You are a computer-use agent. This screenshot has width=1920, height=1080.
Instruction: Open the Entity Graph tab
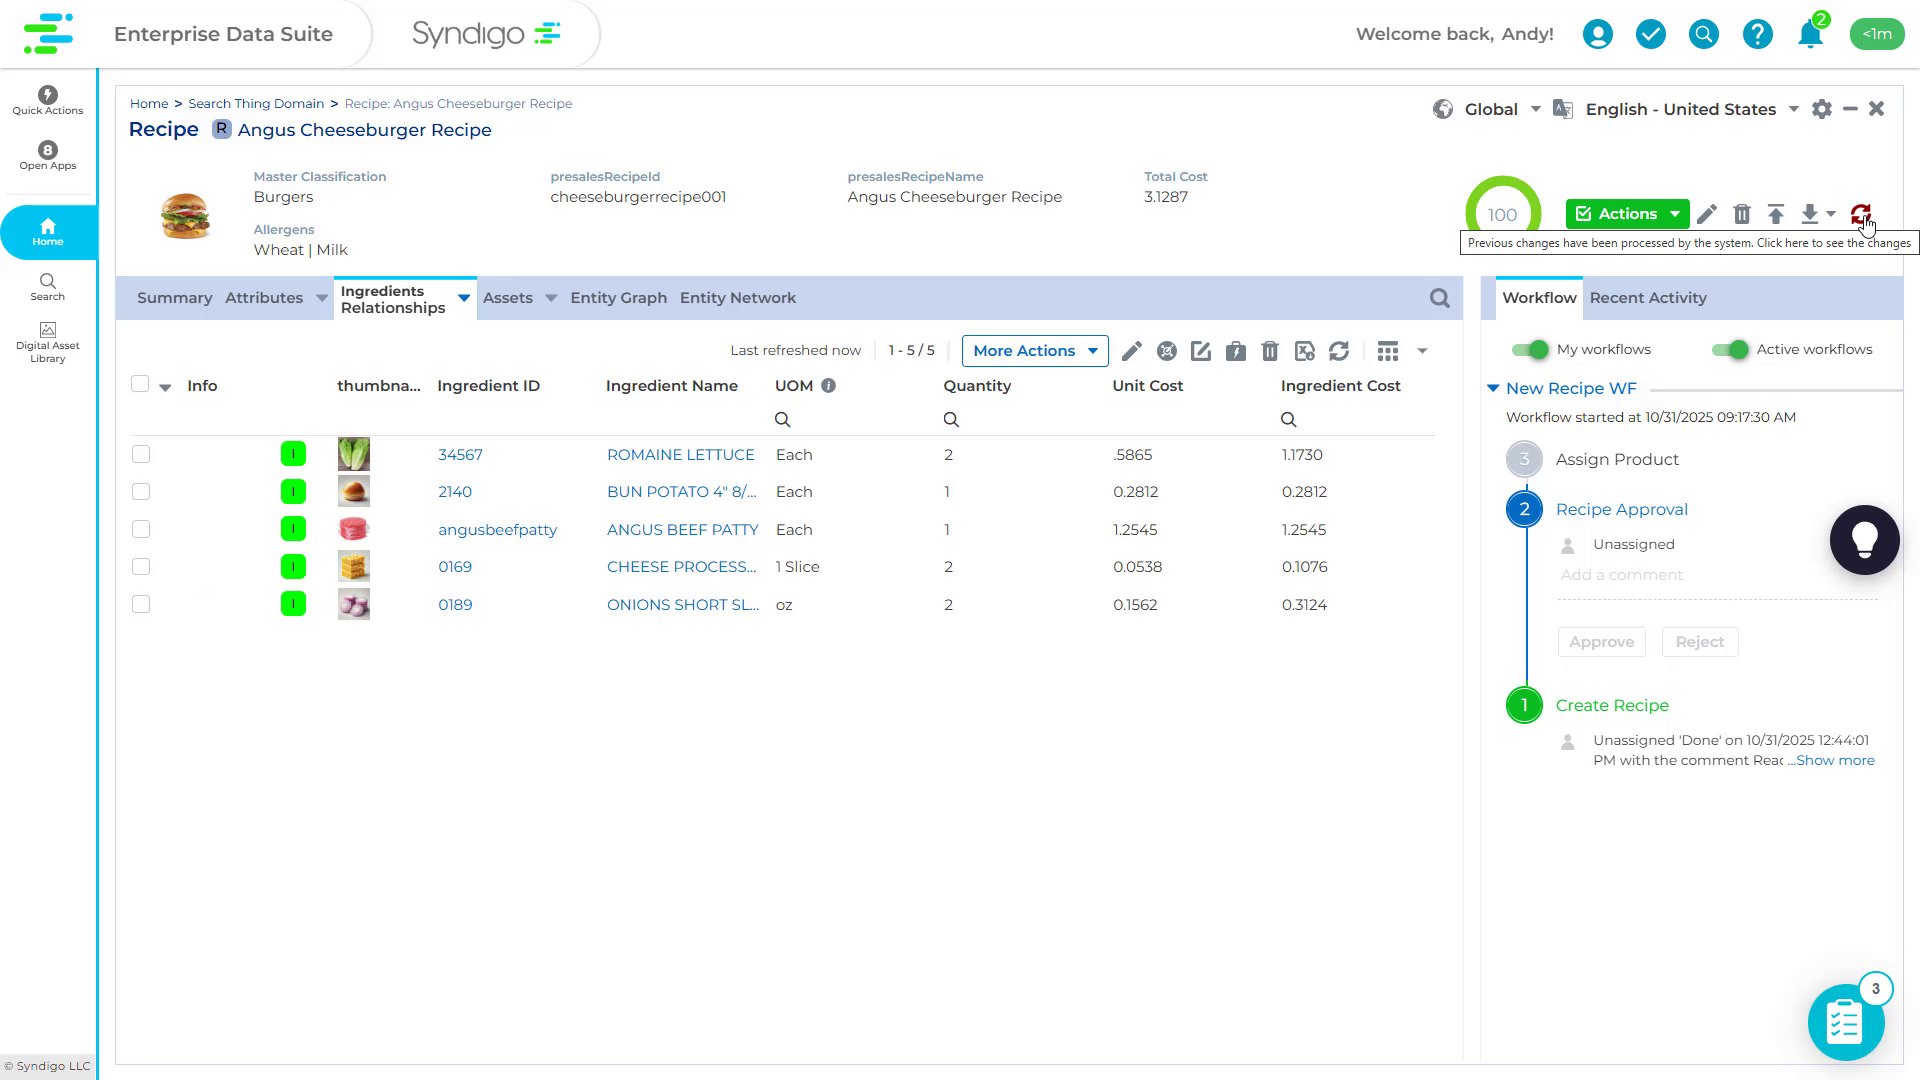[x=618, y=297]
